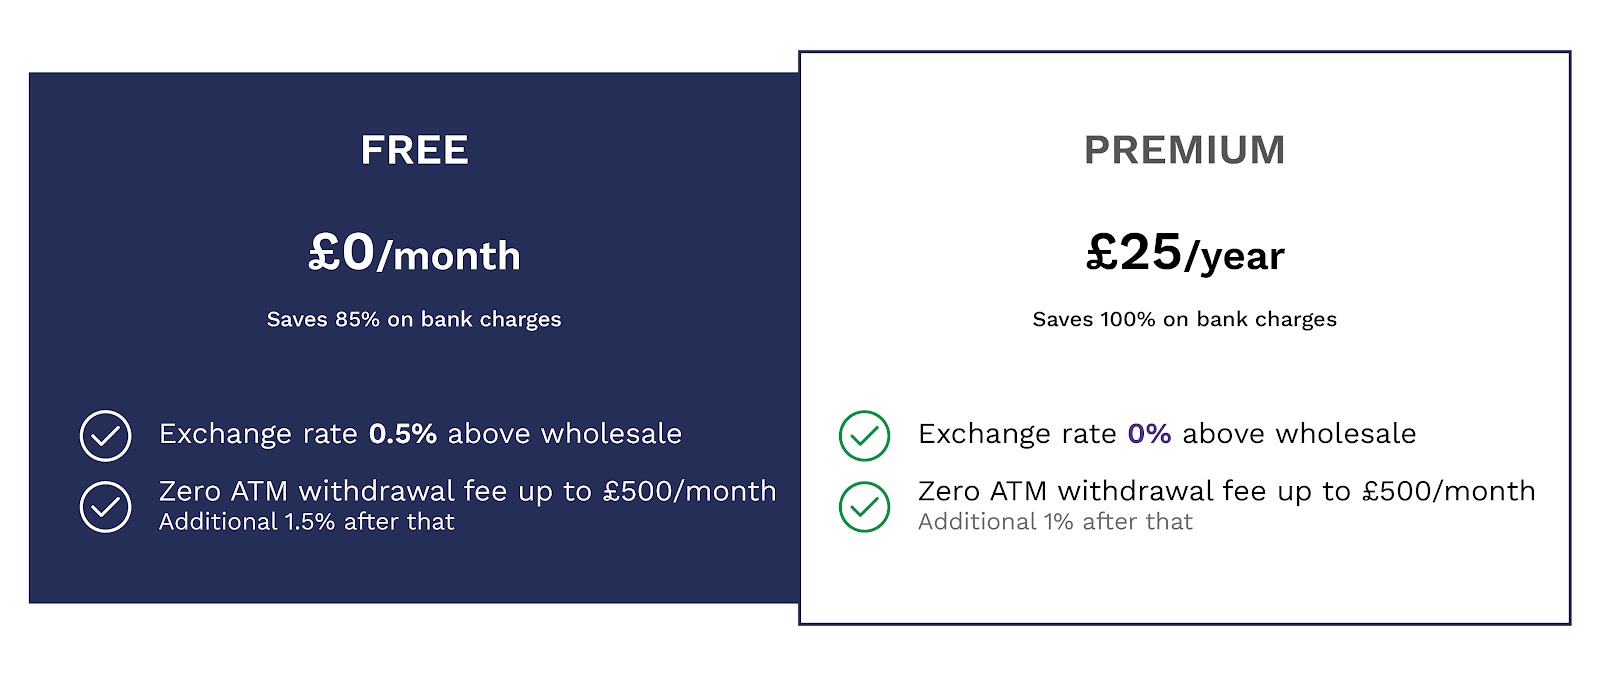Screen dimensions: 1600x676
Task: Click the green checkmark beside Exchange rate 0%
Action: [864, 436]
